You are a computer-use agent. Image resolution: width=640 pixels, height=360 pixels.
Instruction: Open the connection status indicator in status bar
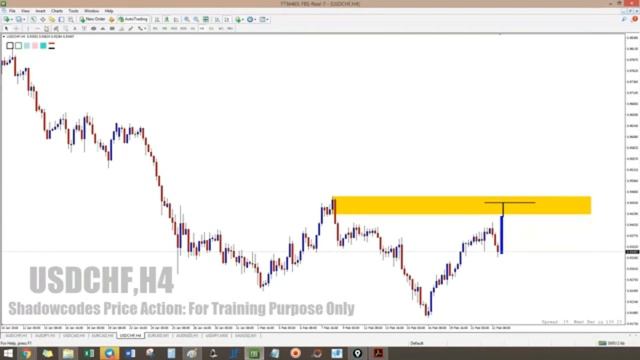pyautogui.click(x=611, y=343)
